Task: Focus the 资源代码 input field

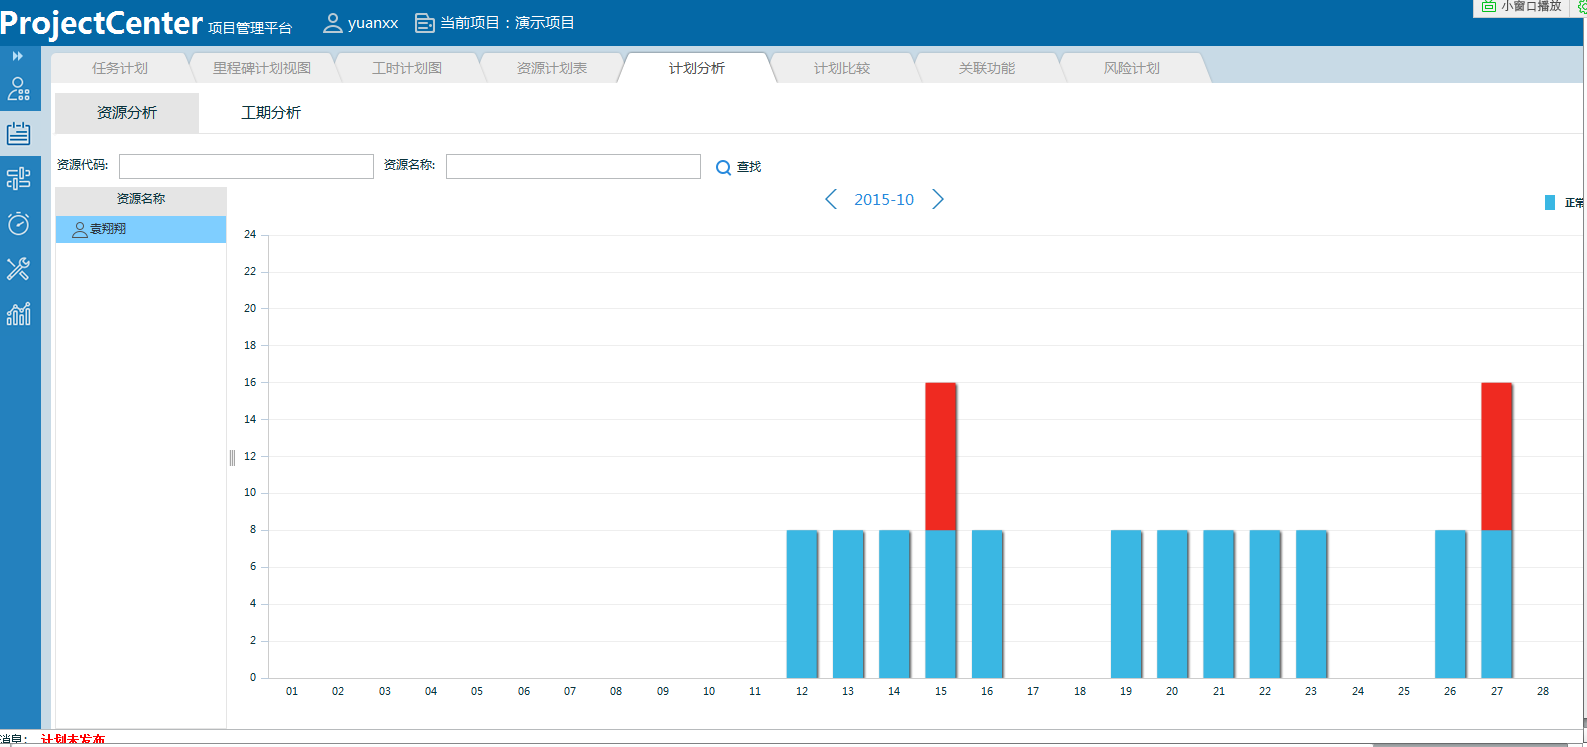Action: tap(246, 166)
